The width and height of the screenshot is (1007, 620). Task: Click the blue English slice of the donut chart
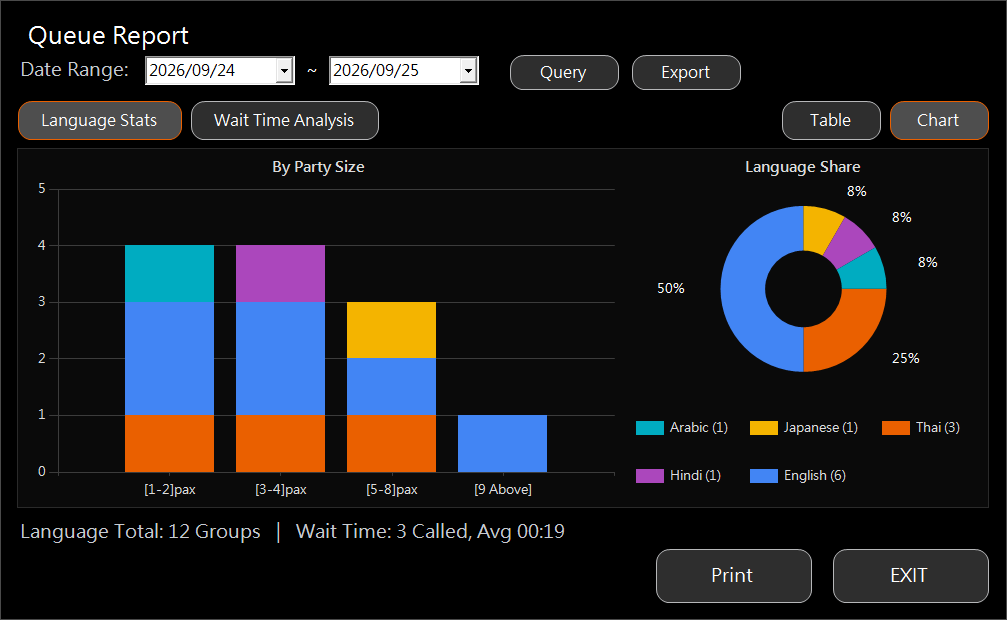tap(744, 289)
